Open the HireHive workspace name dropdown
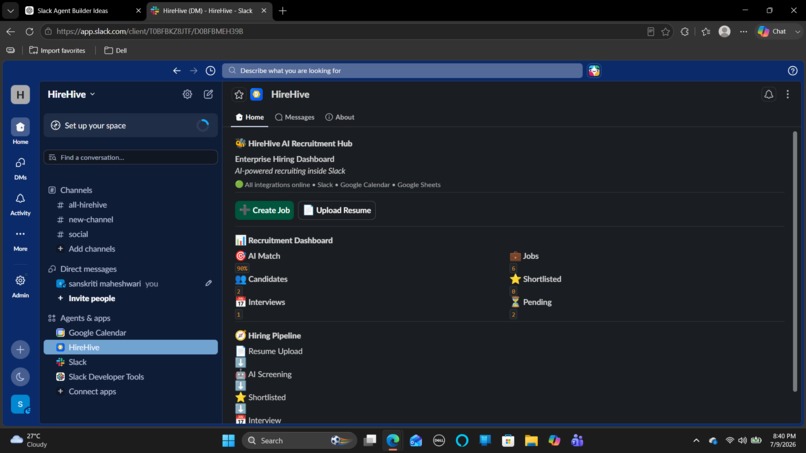The height and width of the screenshot is (453, 806). (71, 94)
